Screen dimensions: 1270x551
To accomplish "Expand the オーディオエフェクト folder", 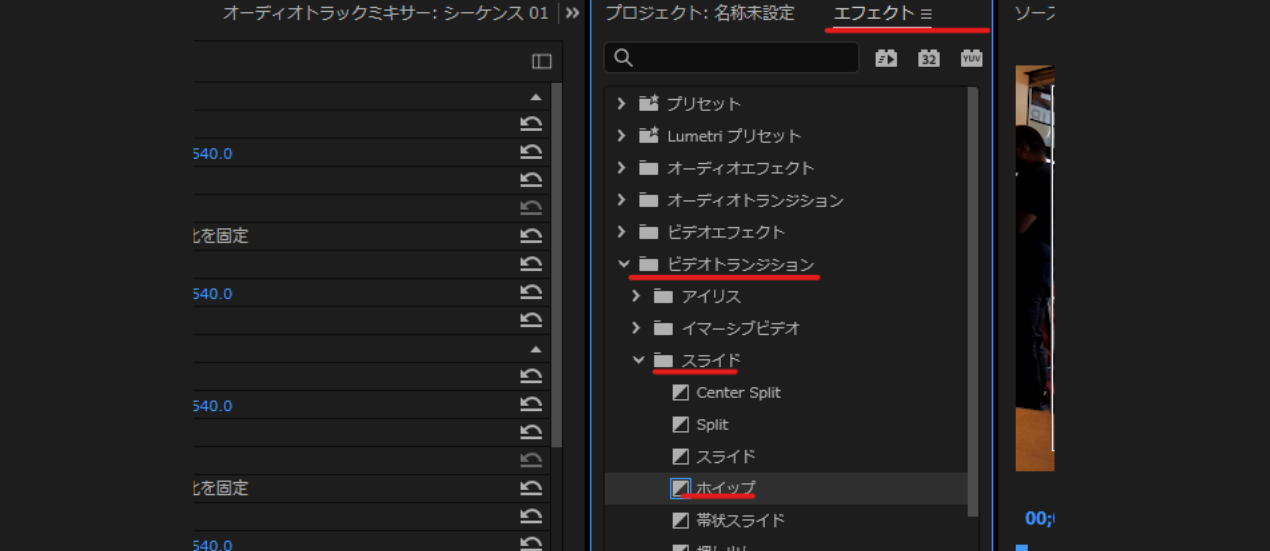I will [622, 168].
